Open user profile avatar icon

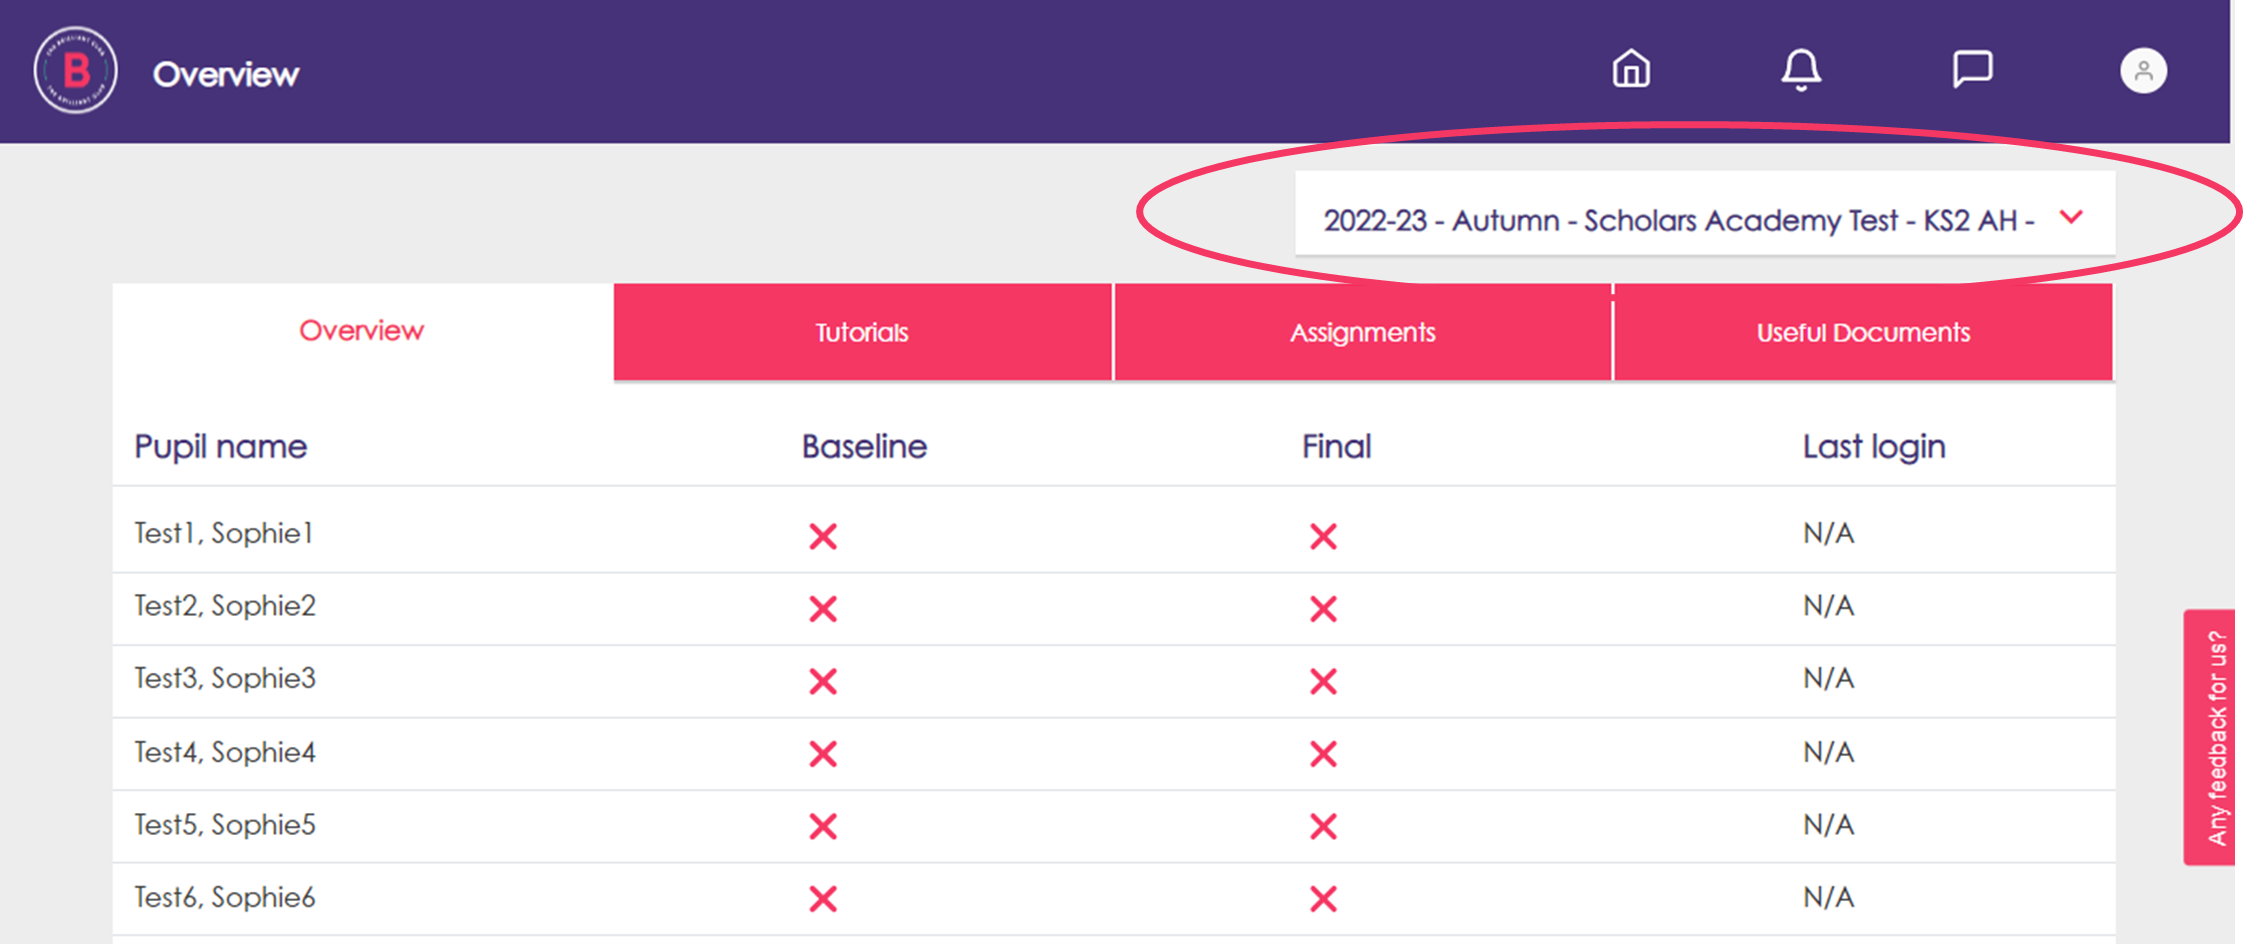coord(2143,71)
